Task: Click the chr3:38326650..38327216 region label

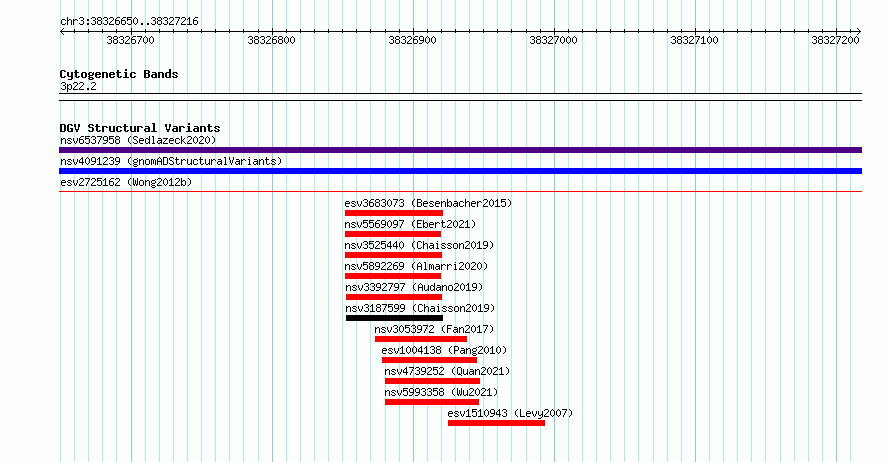Action: [129, 22]
